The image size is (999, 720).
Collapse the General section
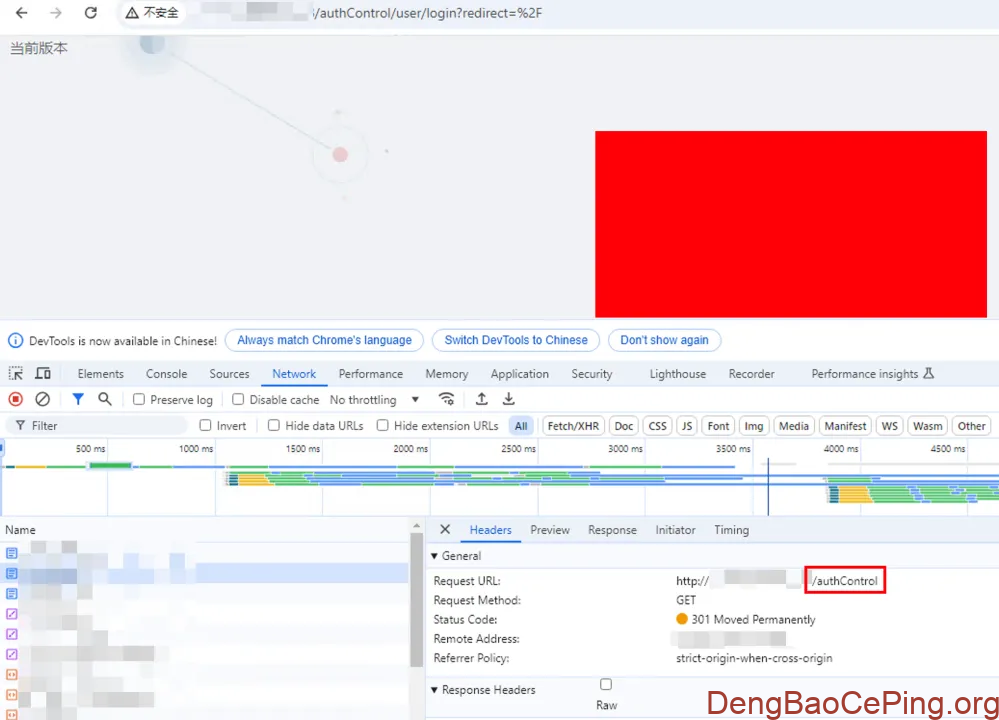tap(435, 556)
